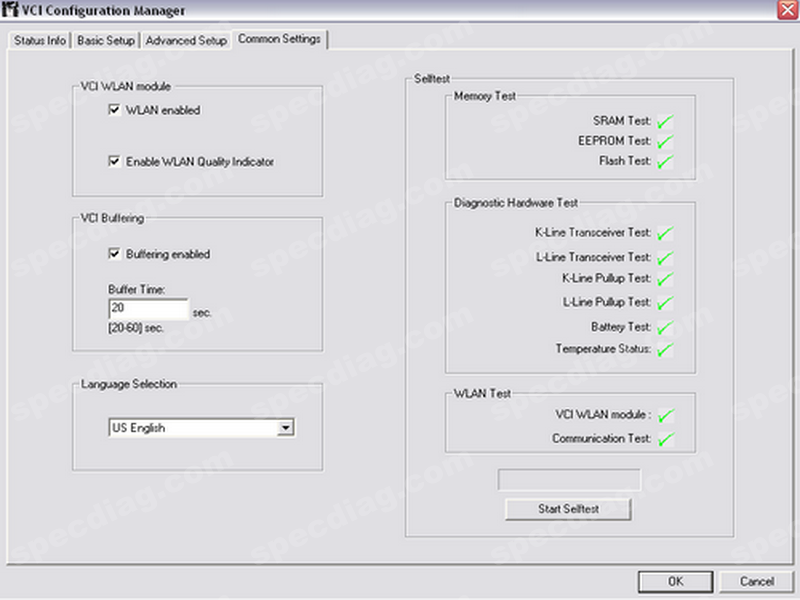Click the Battery Test status checkmark
The image size is (800, 600).
point(665,328)
